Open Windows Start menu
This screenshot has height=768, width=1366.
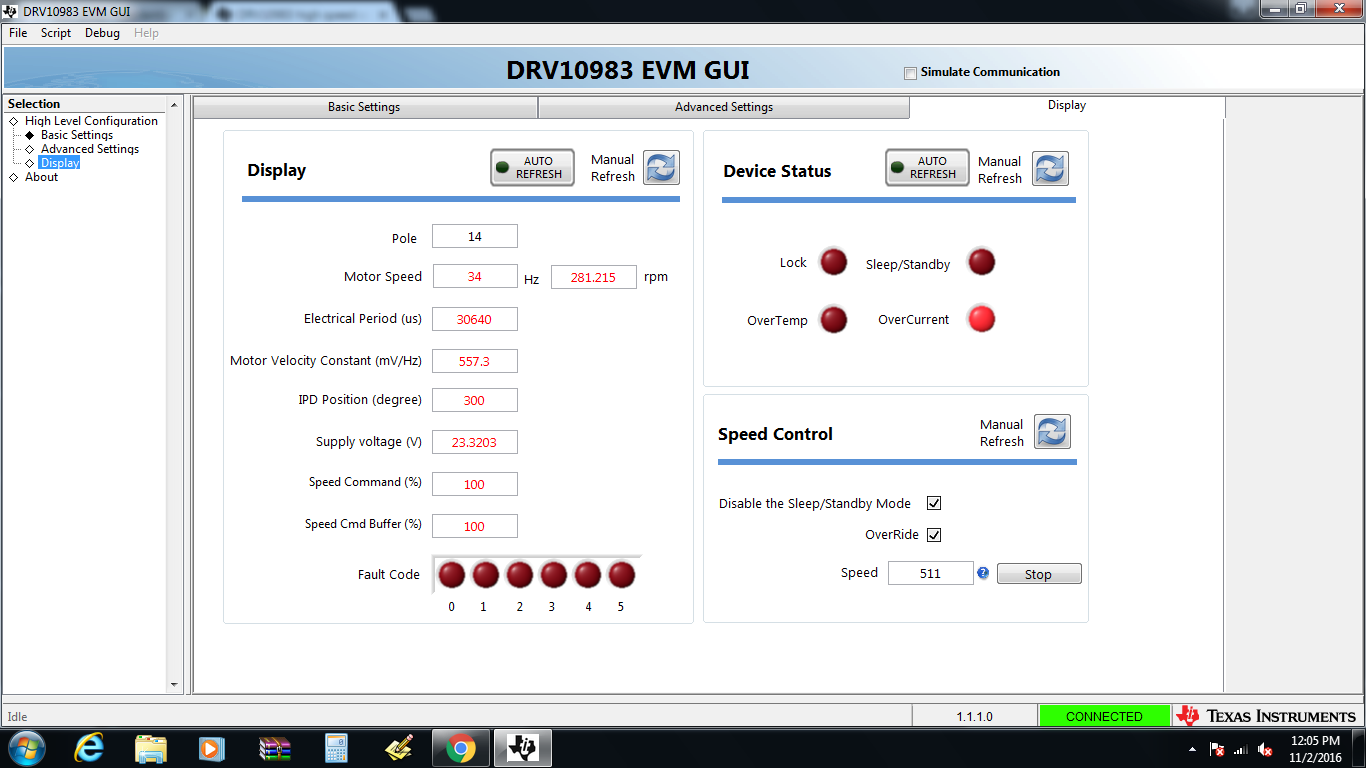pyautogui.click(x=25, y=748)
